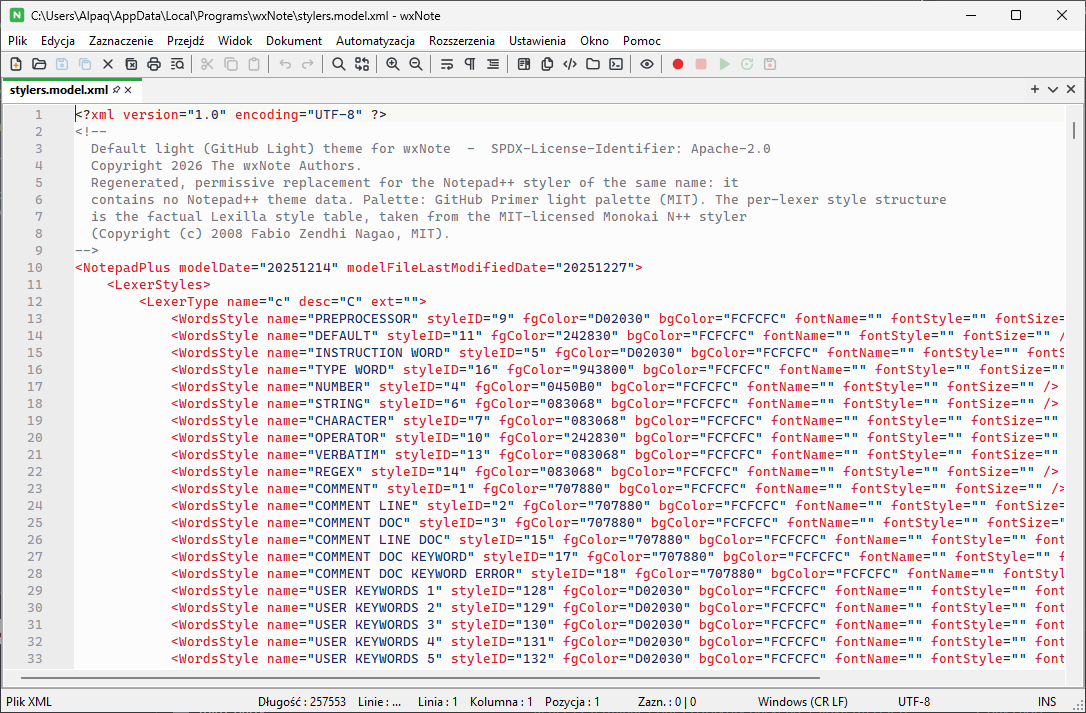Click Windows (CR LF) line ending selector

[x=802, y=702]
